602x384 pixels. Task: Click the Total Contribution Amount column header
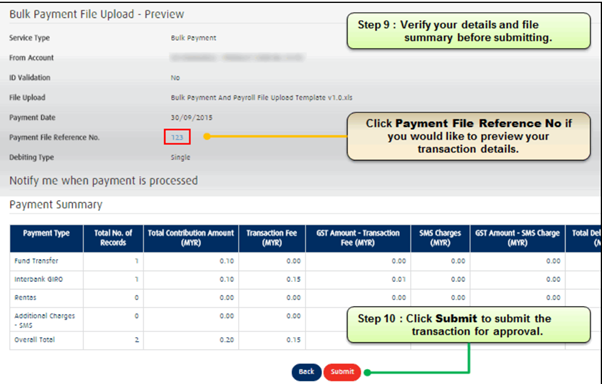[191, 238]
